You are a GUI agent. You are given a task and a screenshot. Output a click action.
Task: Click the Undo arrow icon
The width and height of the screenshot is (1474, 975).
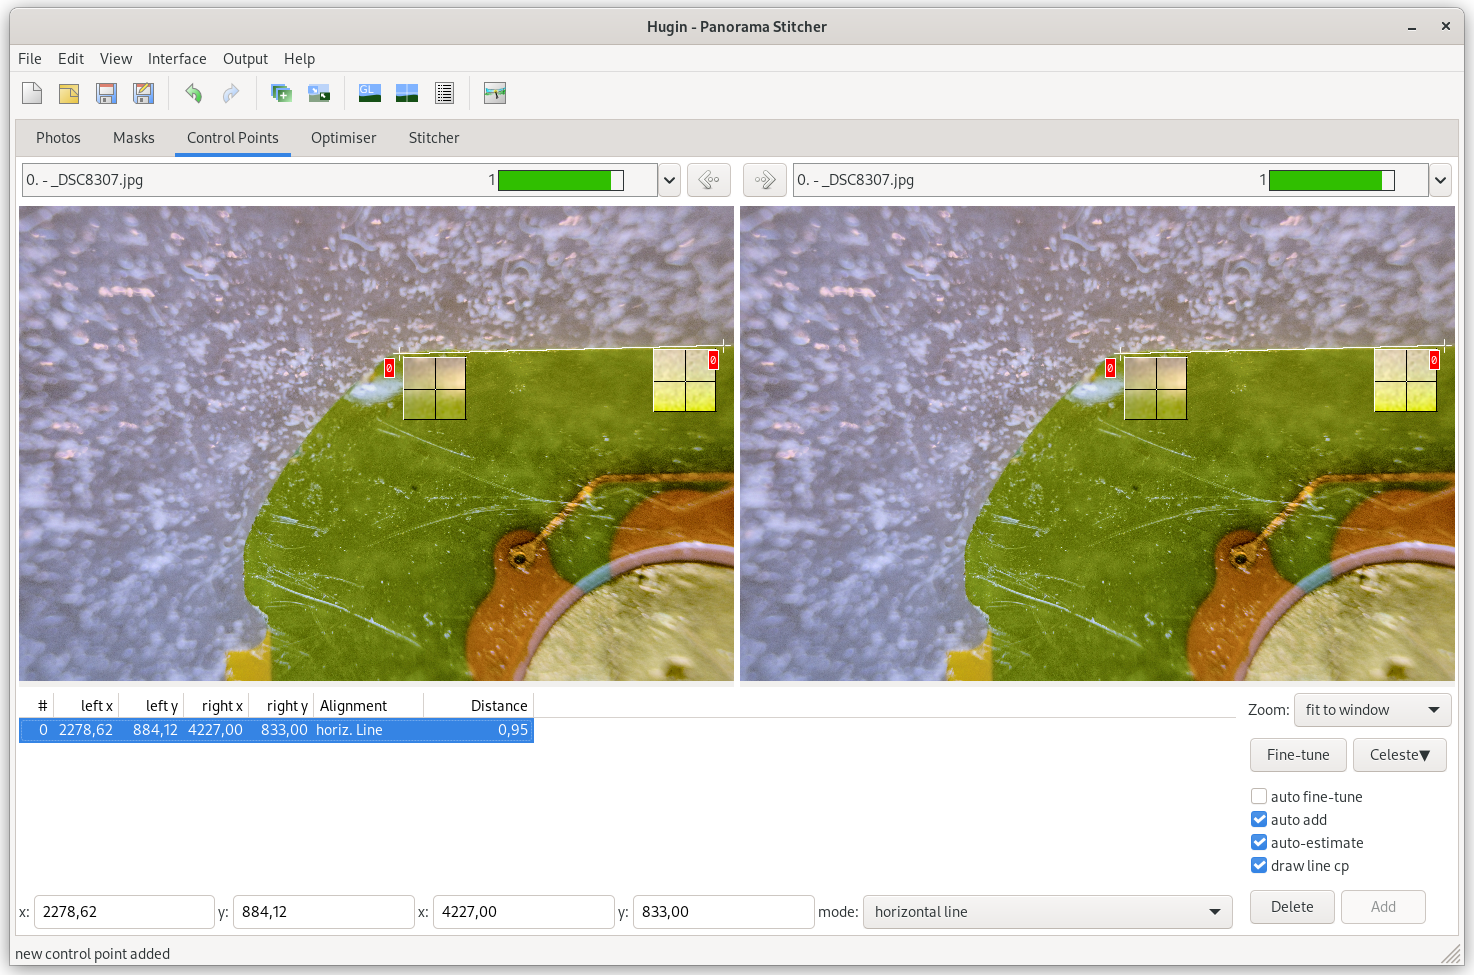click(194, 94)
